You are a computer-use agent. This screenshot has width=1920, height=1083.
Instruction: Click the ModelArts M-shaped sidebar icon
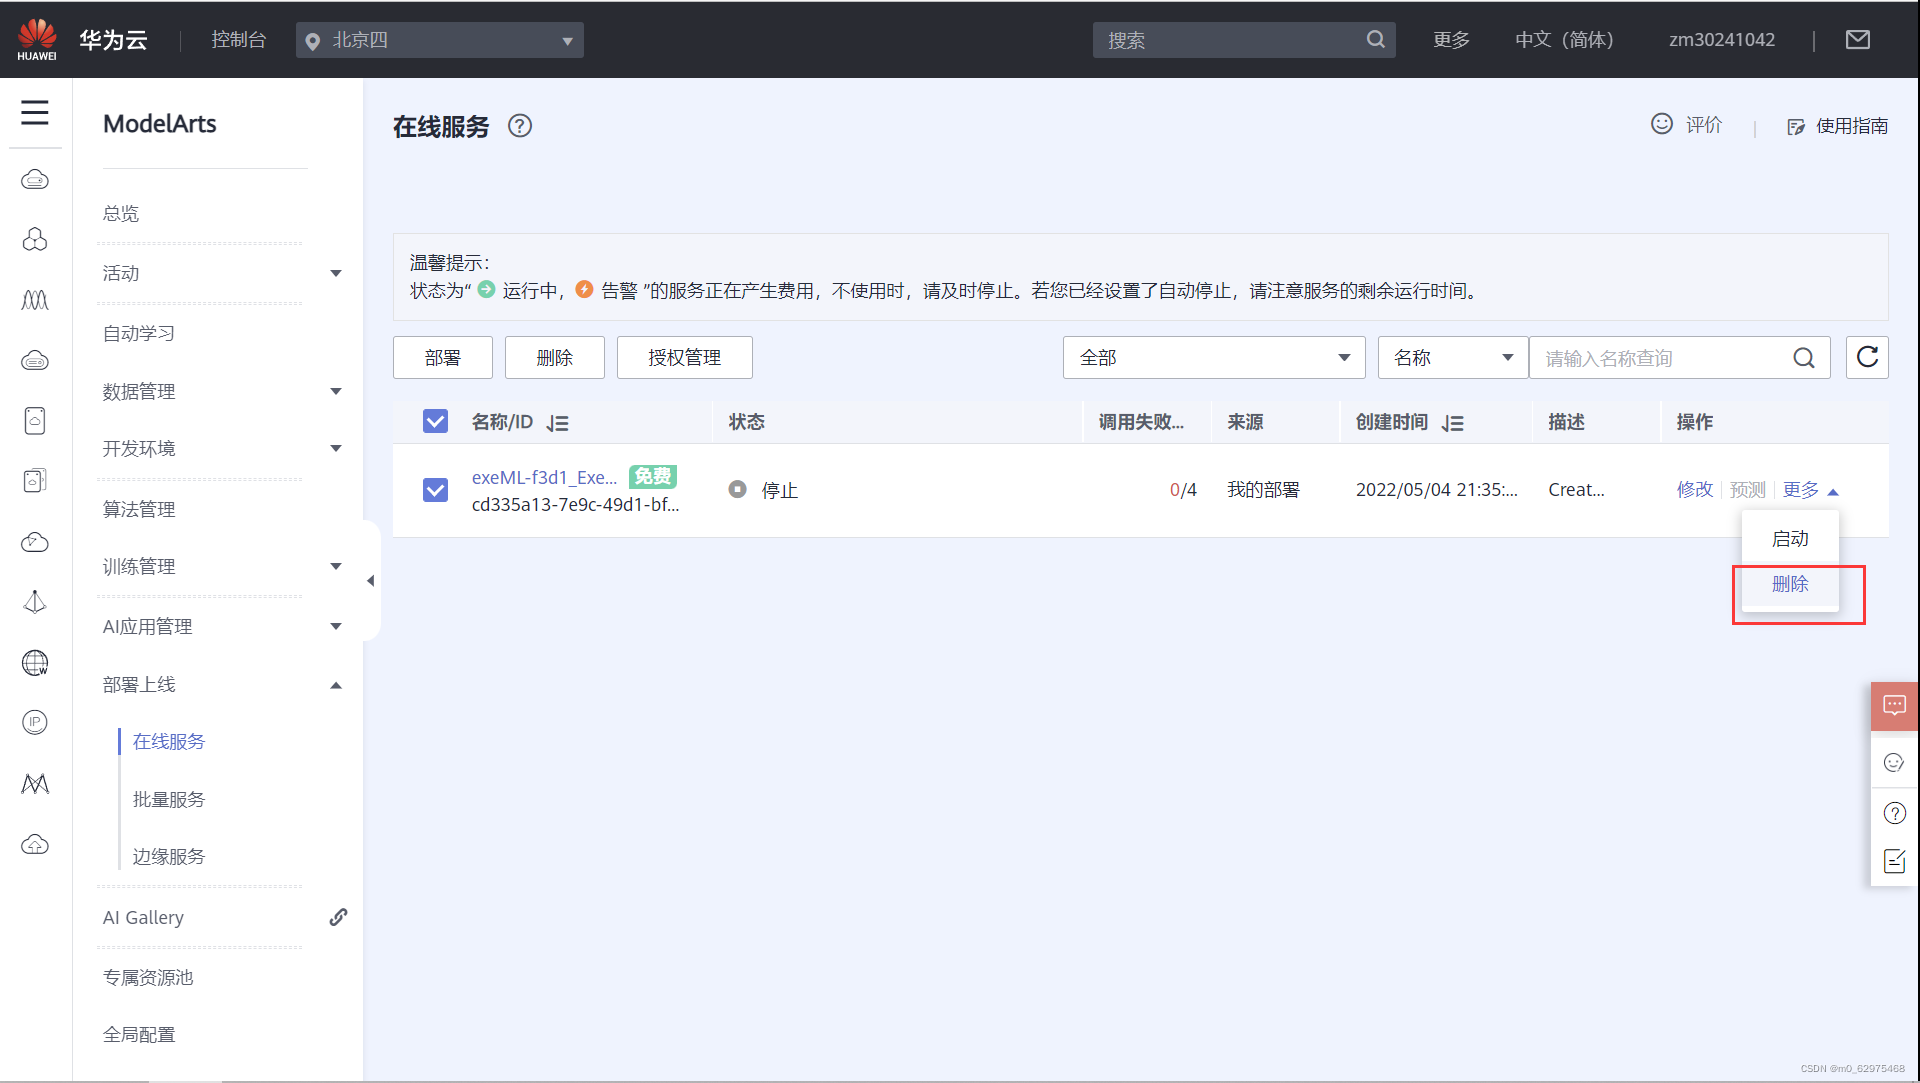[x=35, y=784]
